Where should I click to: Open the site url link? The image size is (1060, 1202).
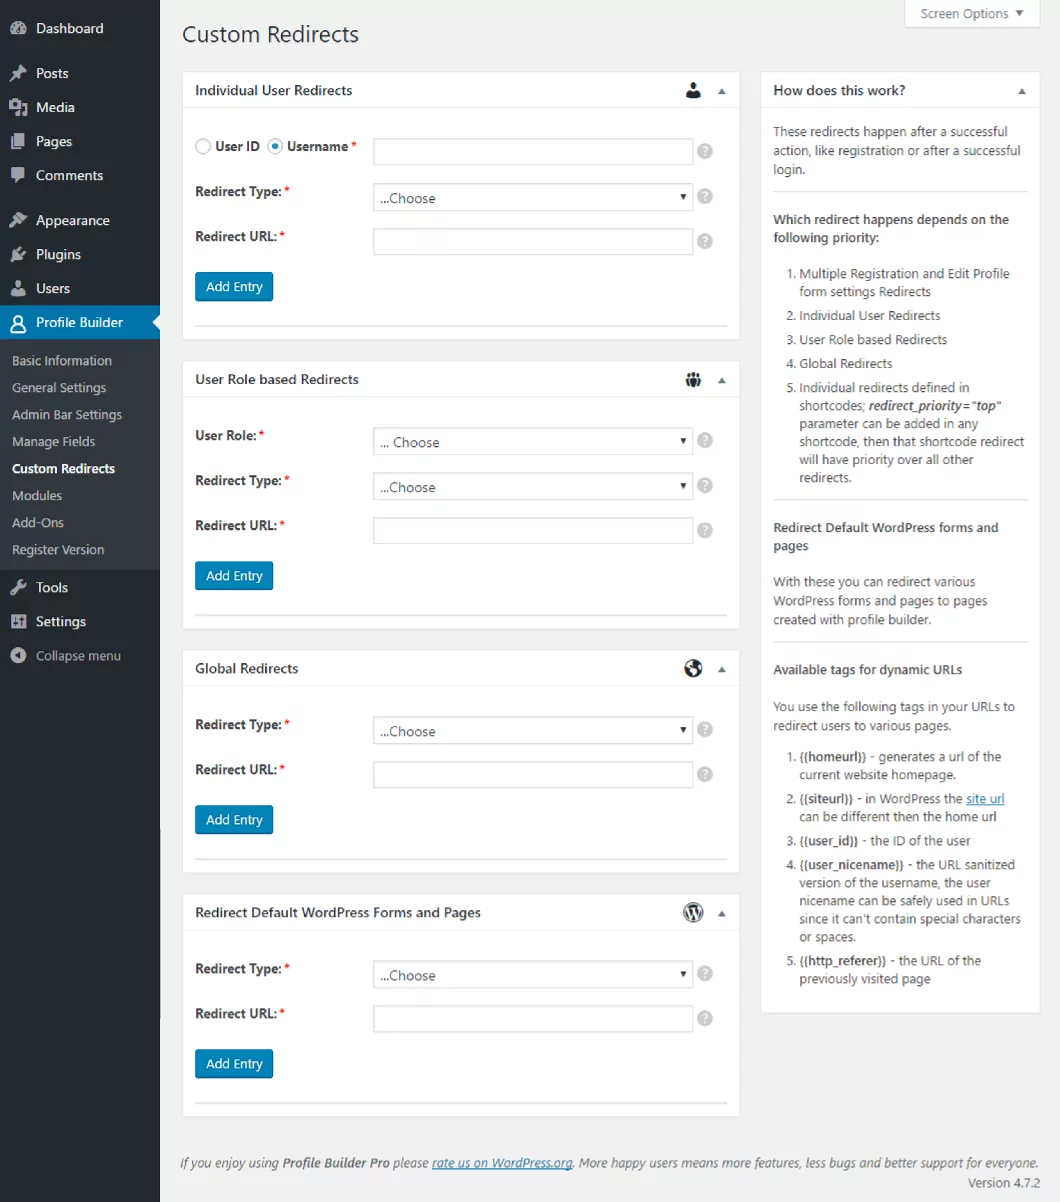click(985, 799)
